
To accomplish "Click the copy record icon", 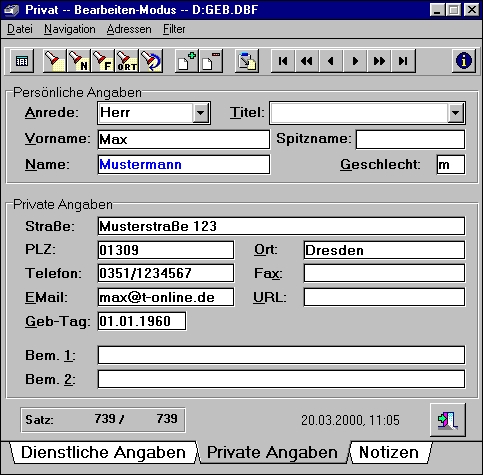I will 247,61.
